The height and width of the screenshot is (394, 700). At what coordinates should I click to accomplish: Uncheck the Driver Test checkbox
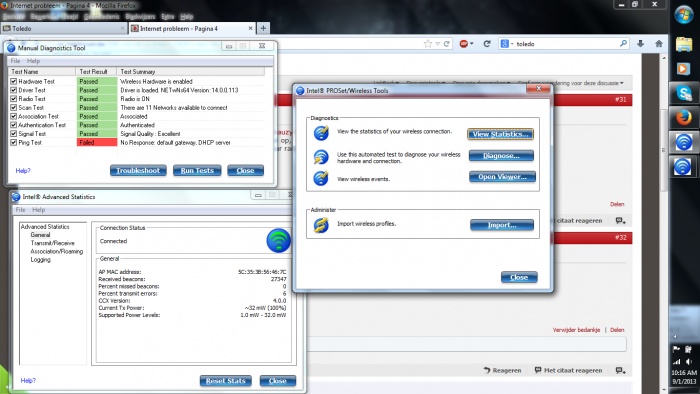pos(13,90)
